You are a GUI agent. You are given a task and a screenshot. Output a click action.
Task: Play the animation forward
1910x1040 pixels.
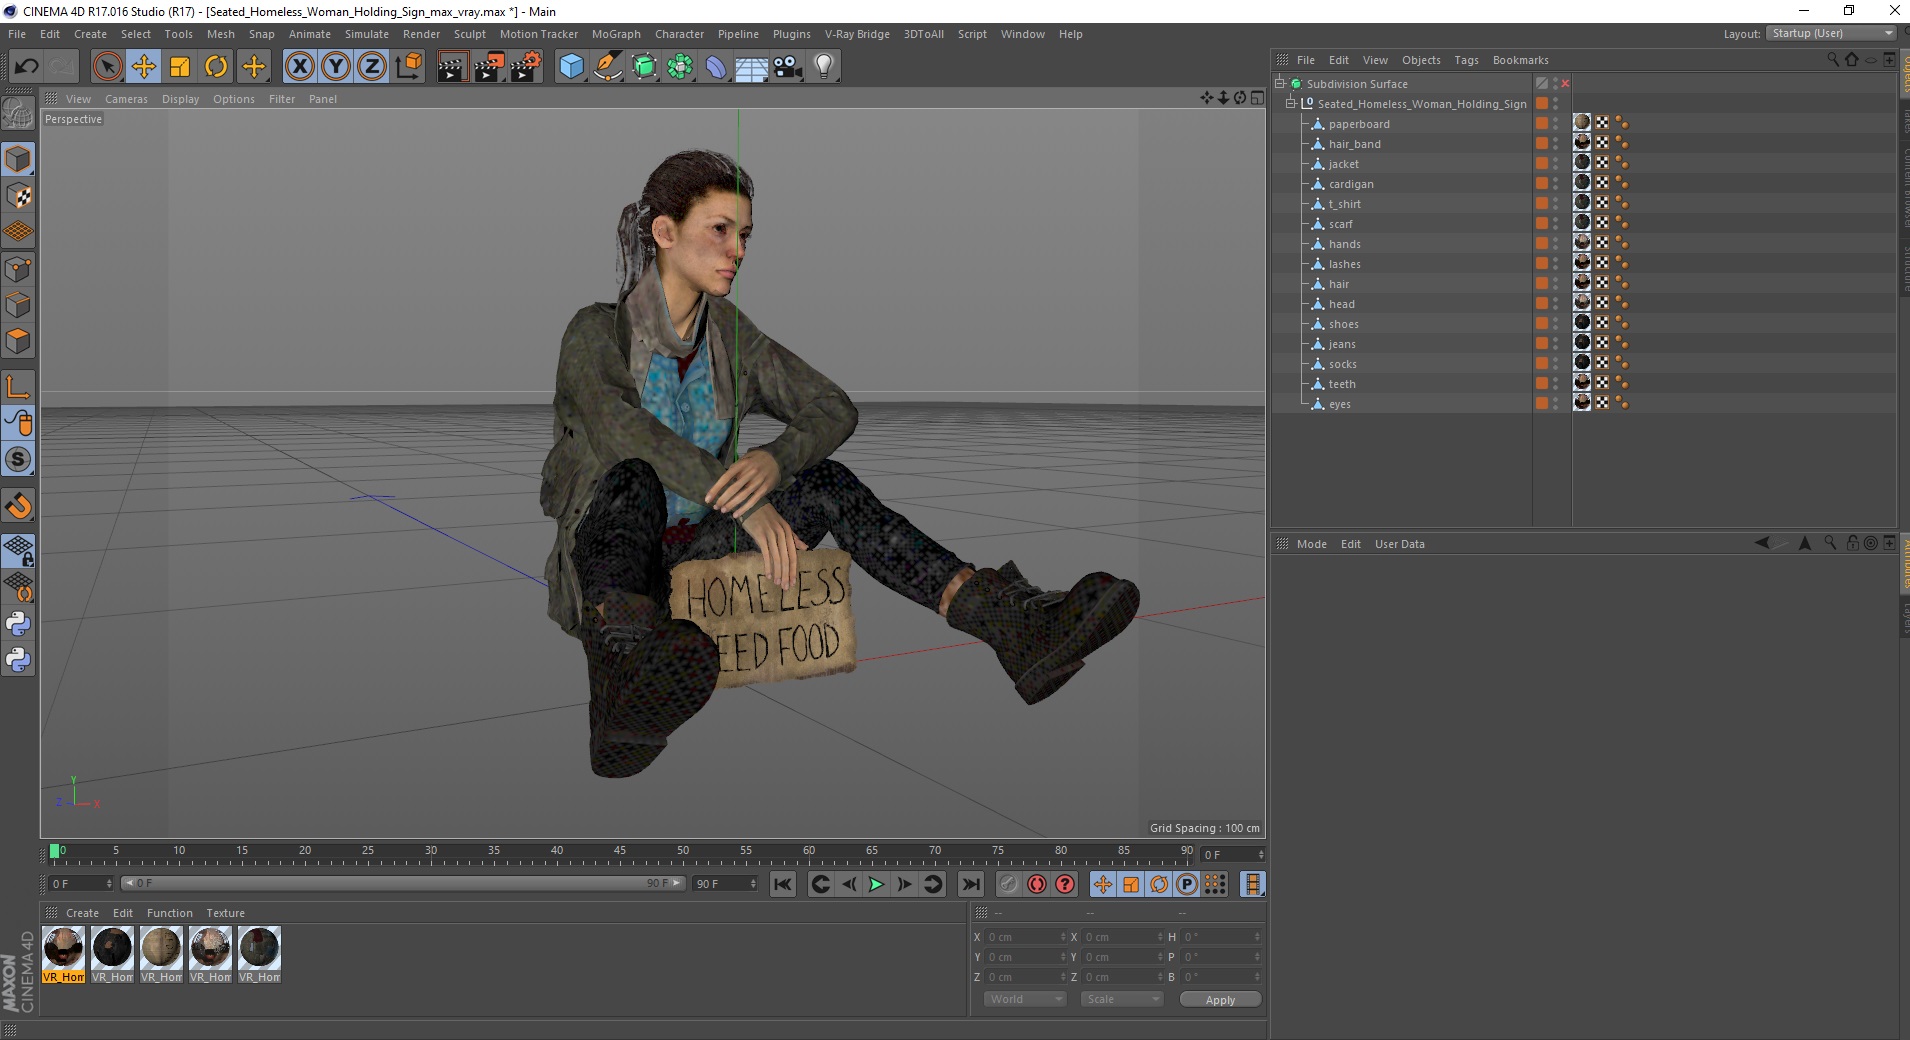pyautogui.click(x=876, y=884)
